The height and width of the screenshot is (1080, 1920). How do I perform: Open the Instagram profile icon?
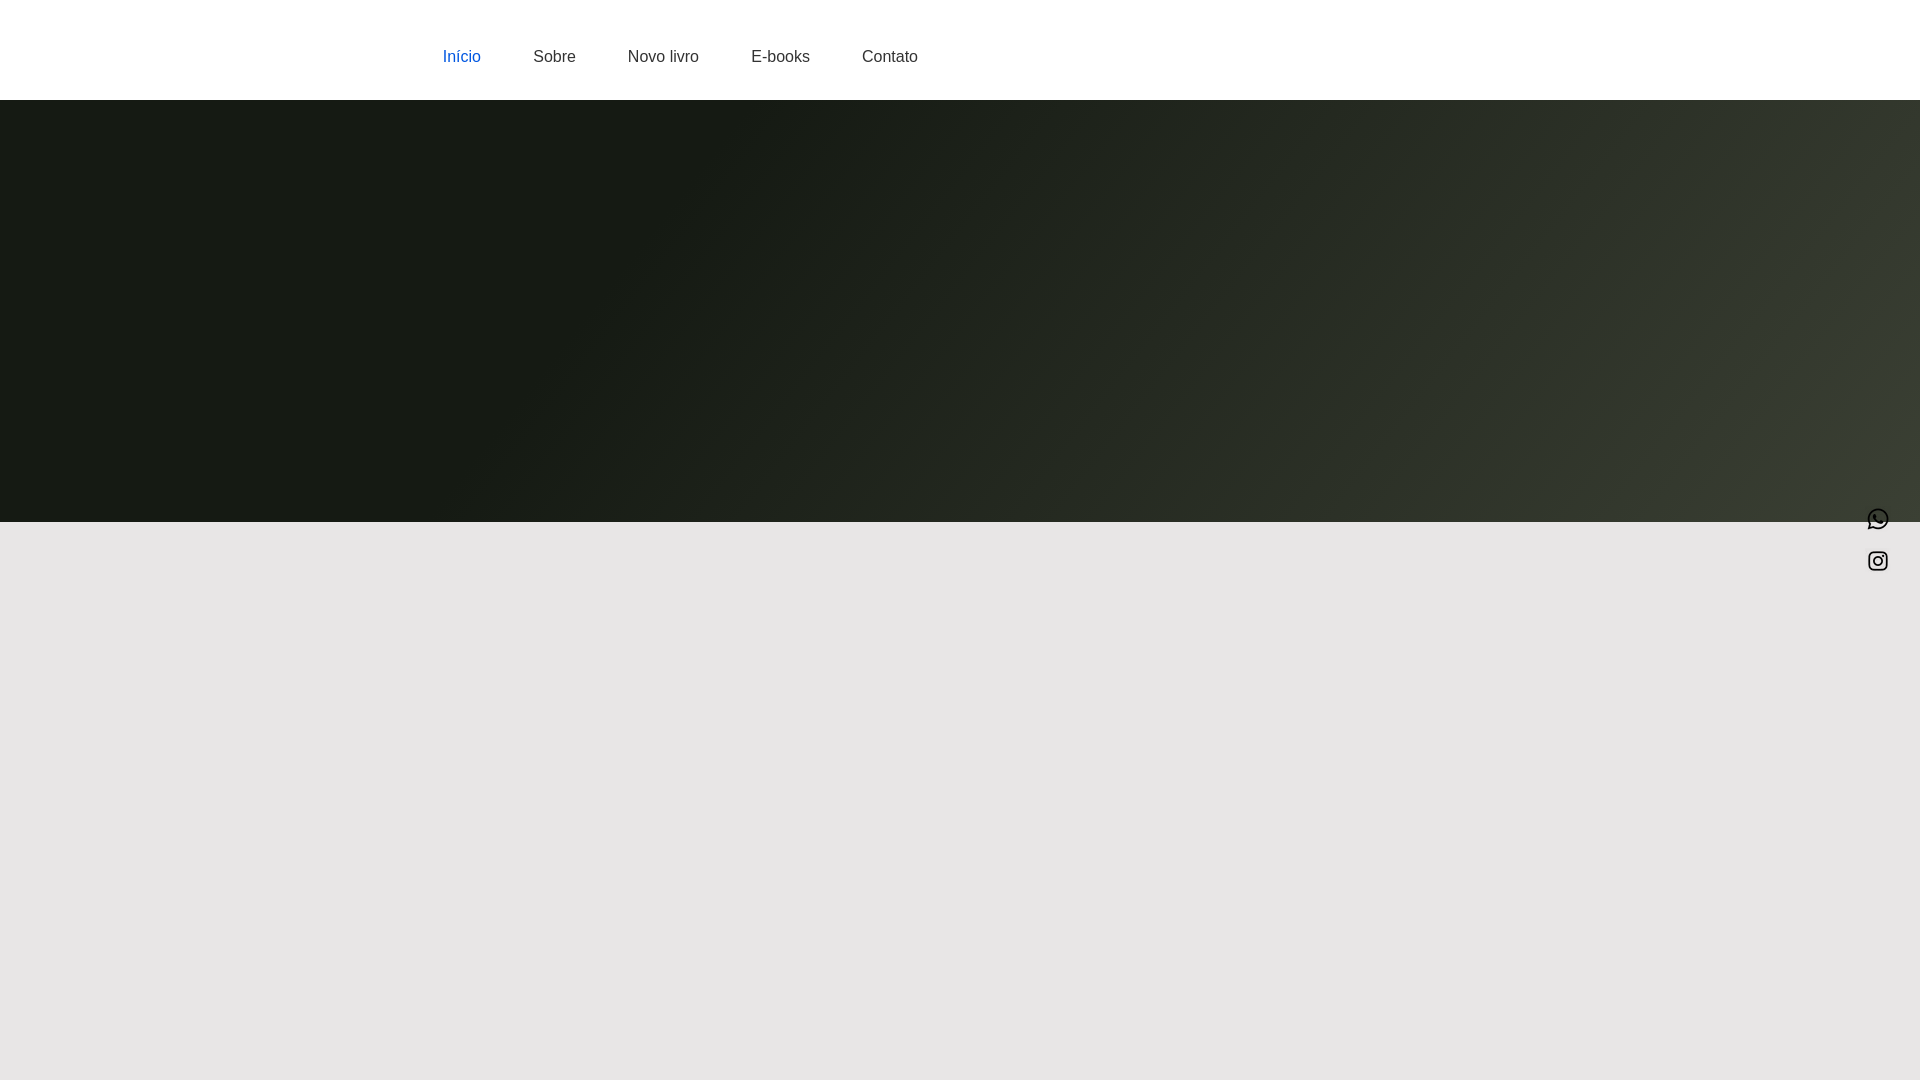tap(1877, 561)
